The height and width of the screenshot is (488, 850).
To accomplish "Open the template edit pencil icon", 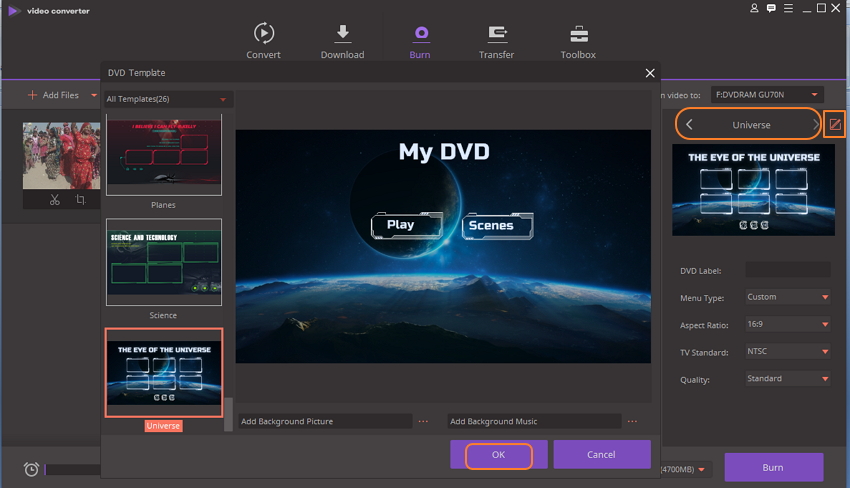I will click(835, 125).
